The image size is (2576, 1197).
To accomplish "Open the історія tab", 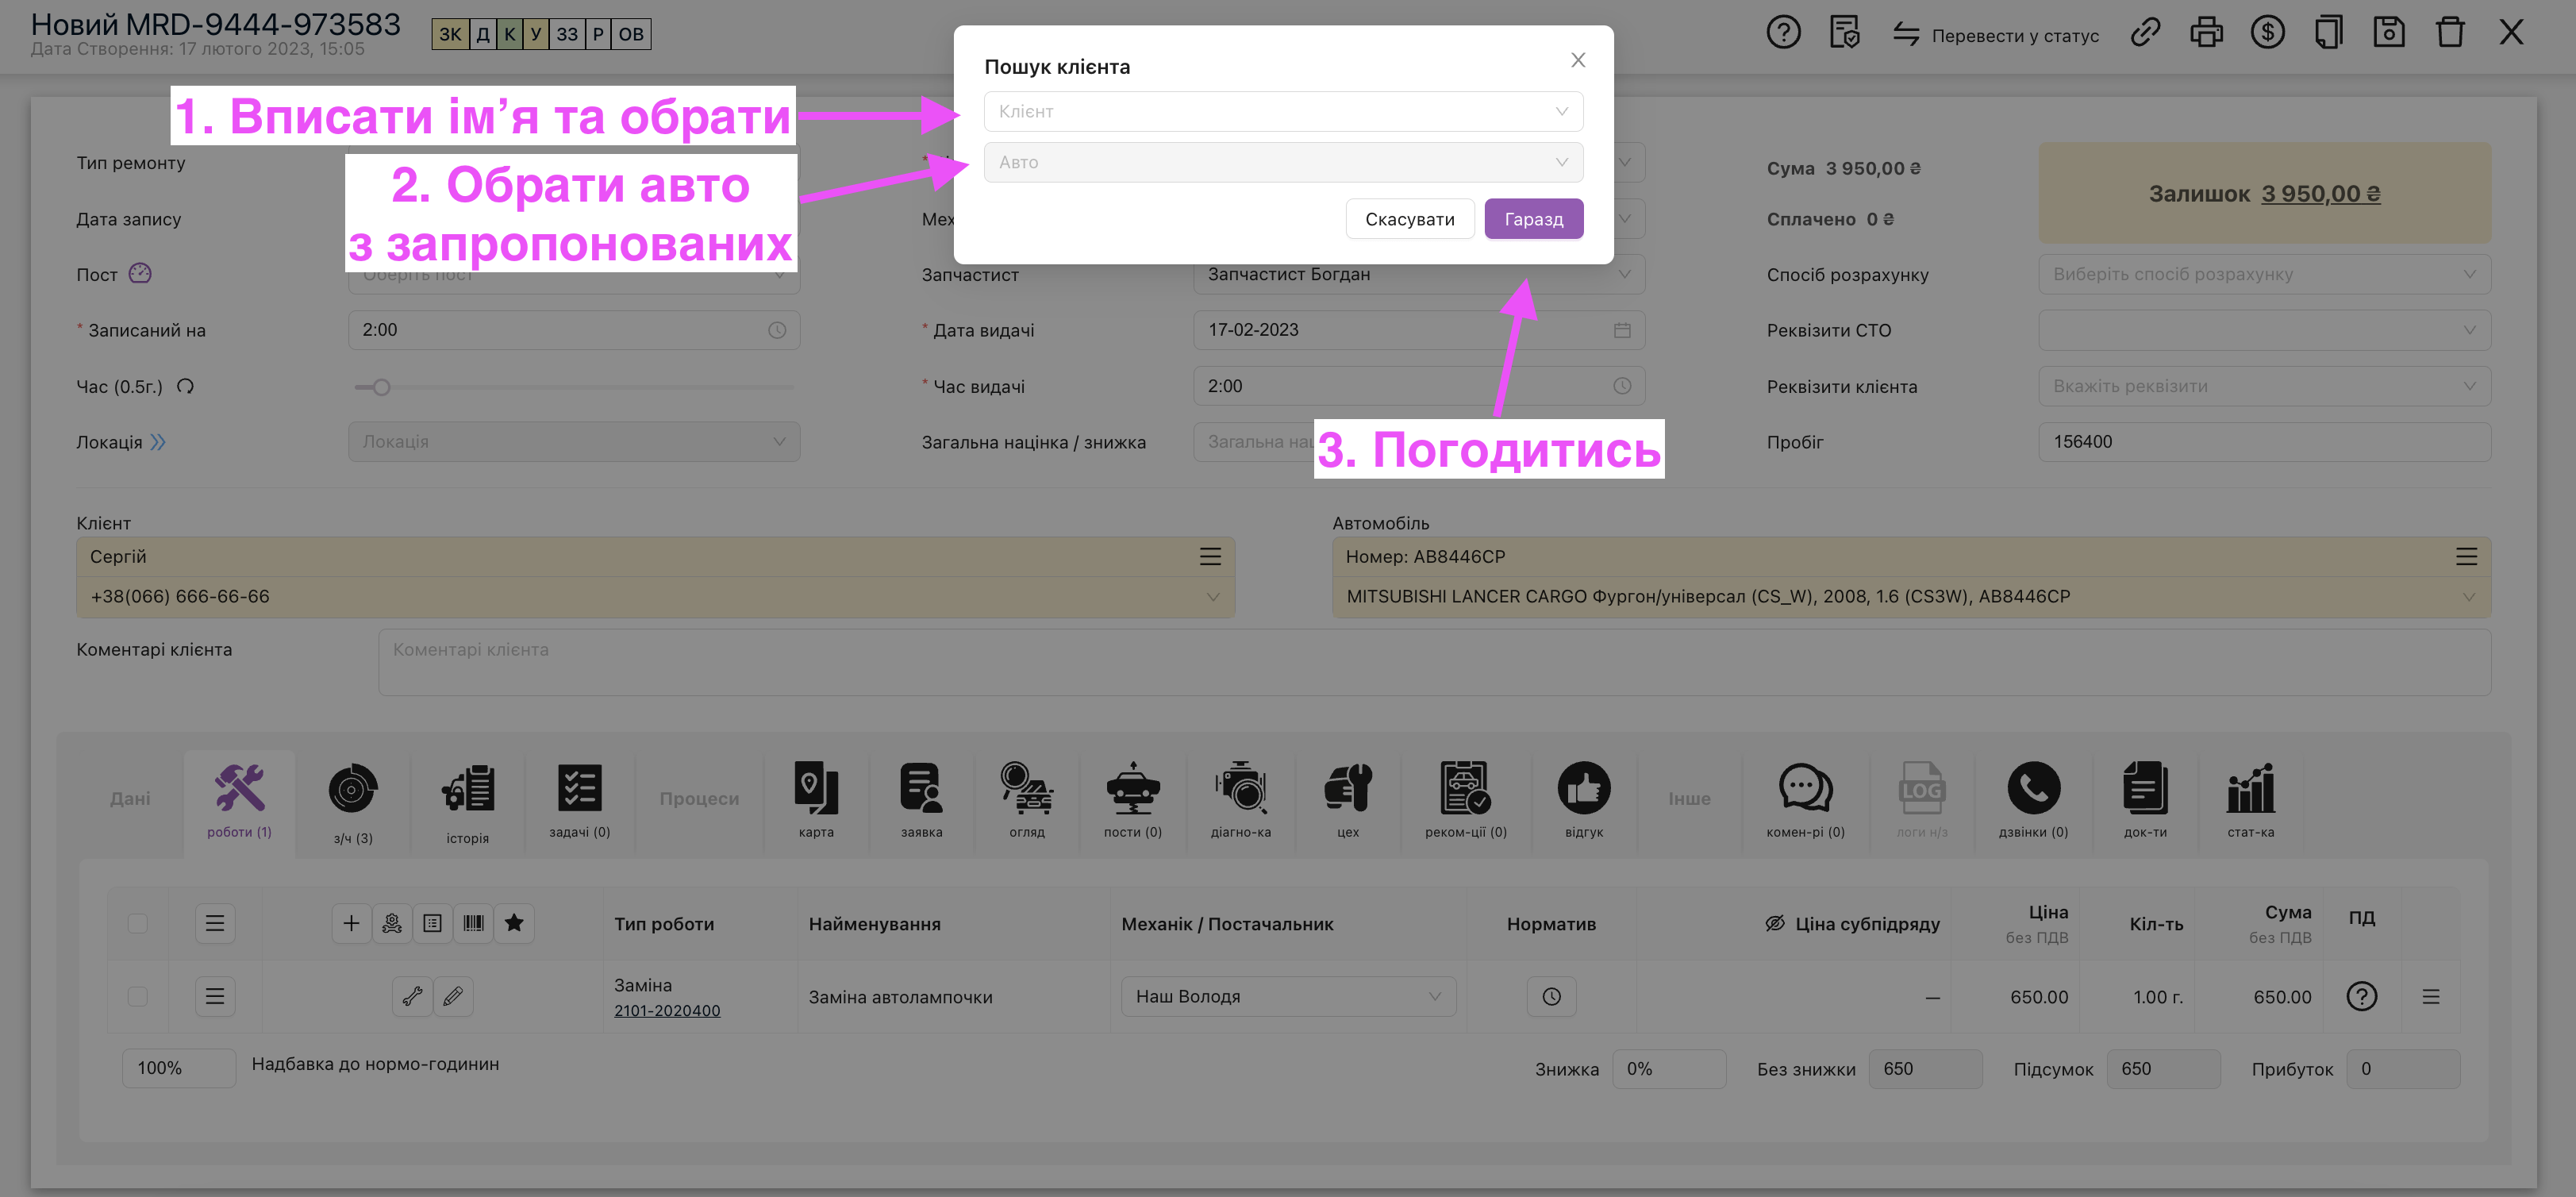I will pyautogui.click(x=467, y=802).
